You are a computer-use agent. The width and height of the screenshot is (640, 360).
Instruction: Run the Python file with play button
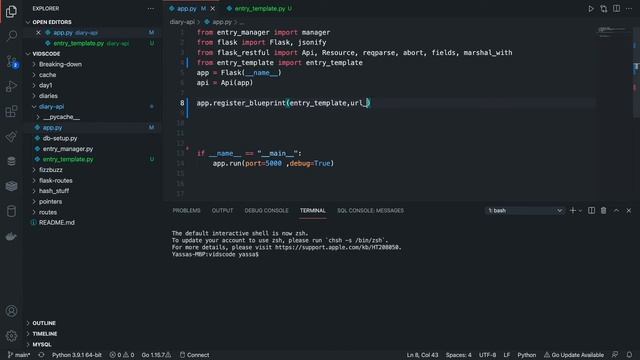(x=591, y=9)
